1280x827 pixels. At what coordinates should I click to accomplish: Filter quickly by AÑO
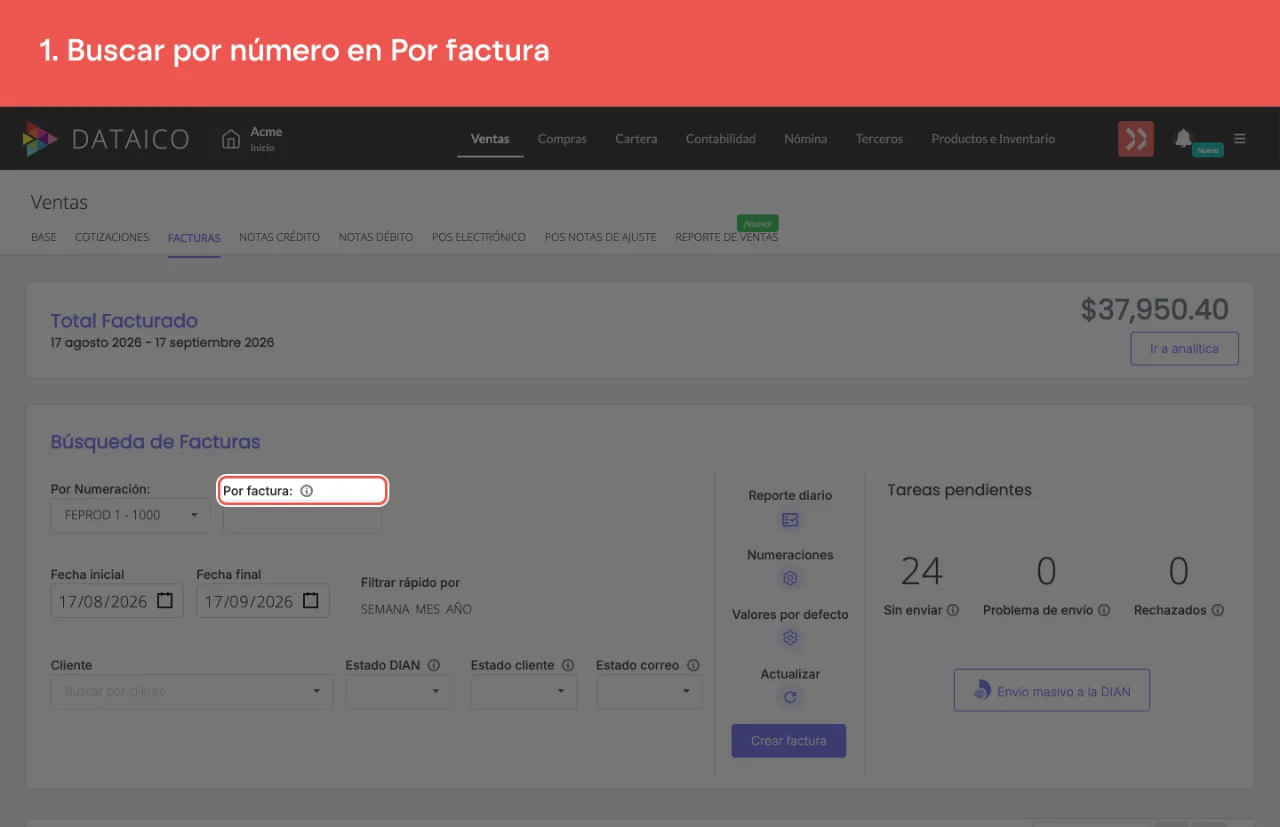point(459,609)
